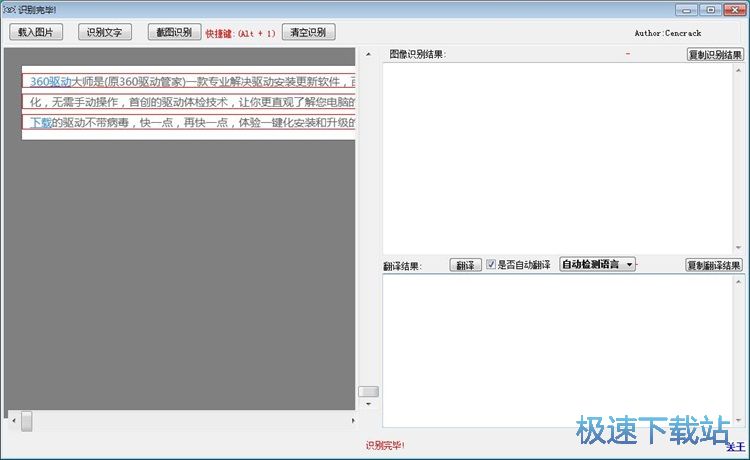Click inside the 翻译结果 text area
Viewport: 750px width, 460px height.
[x=558, y=350]
